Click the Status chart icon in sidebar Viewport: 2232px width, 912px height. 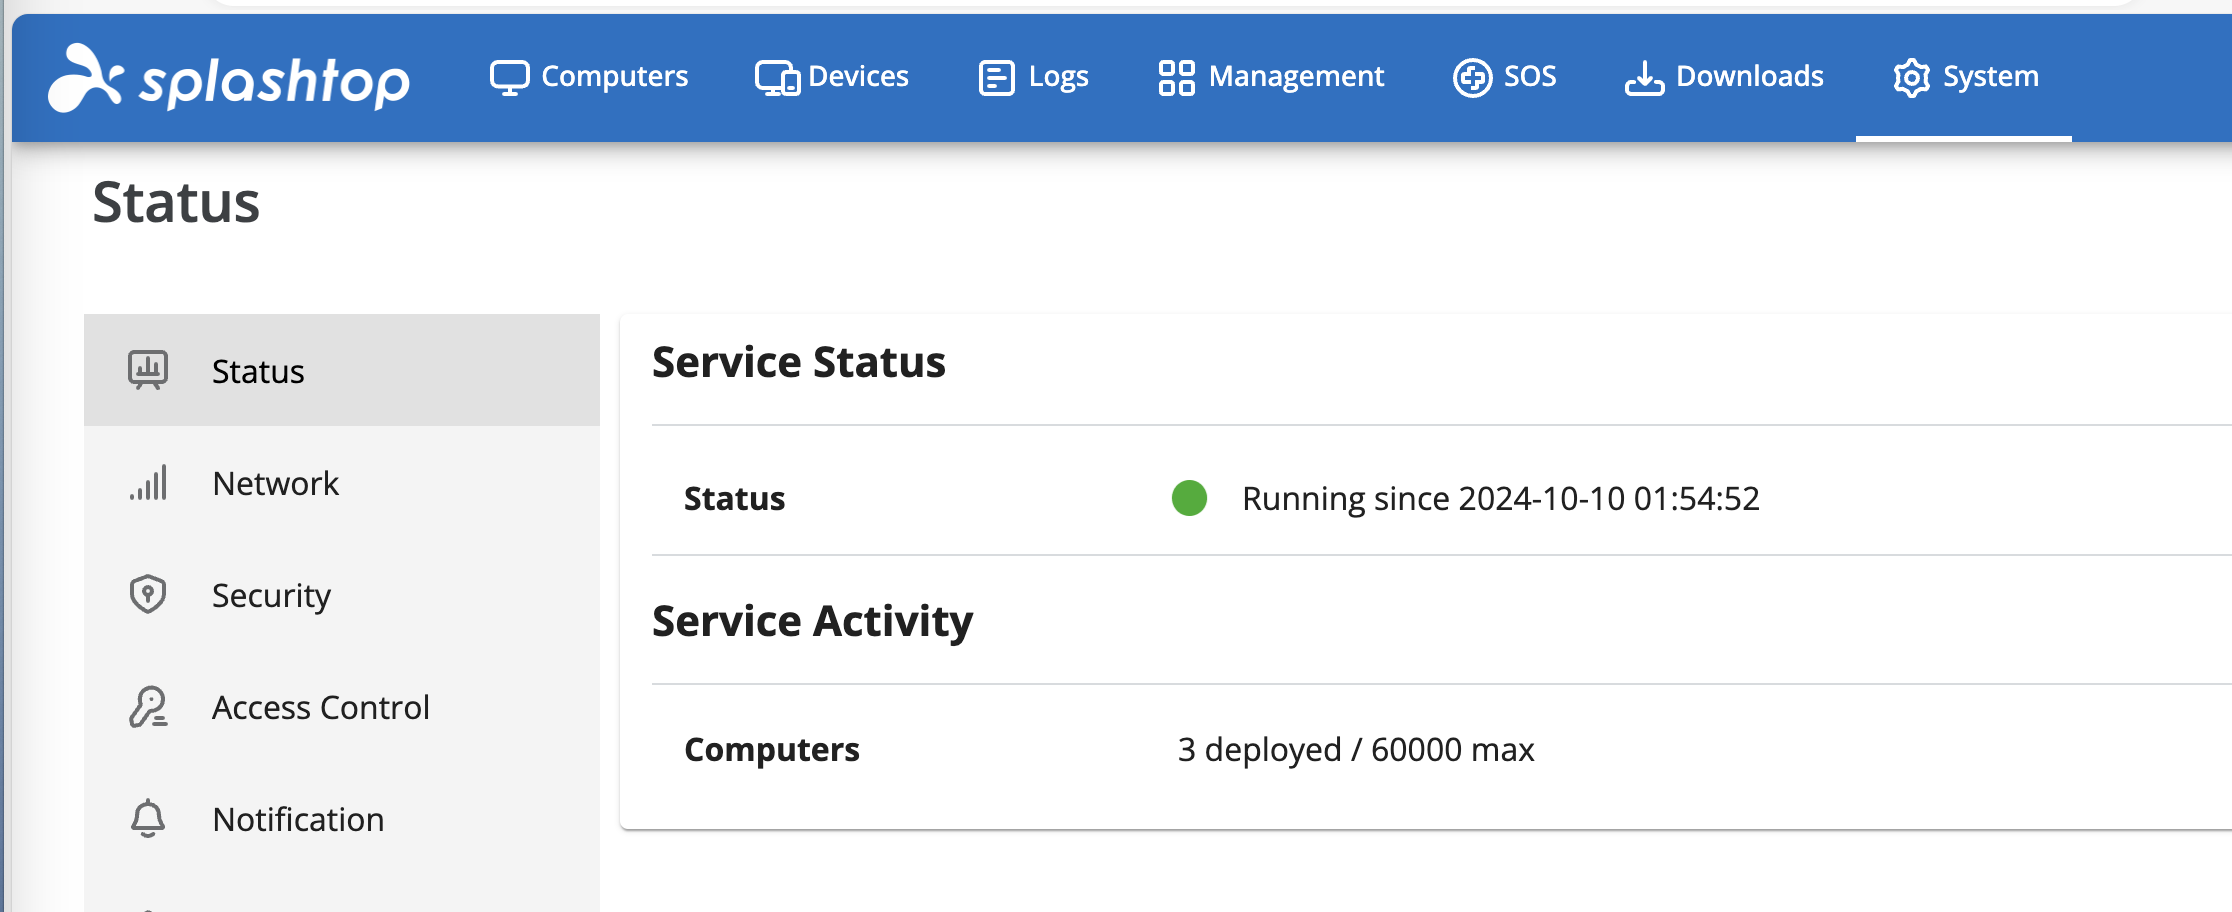click(148, 370)
